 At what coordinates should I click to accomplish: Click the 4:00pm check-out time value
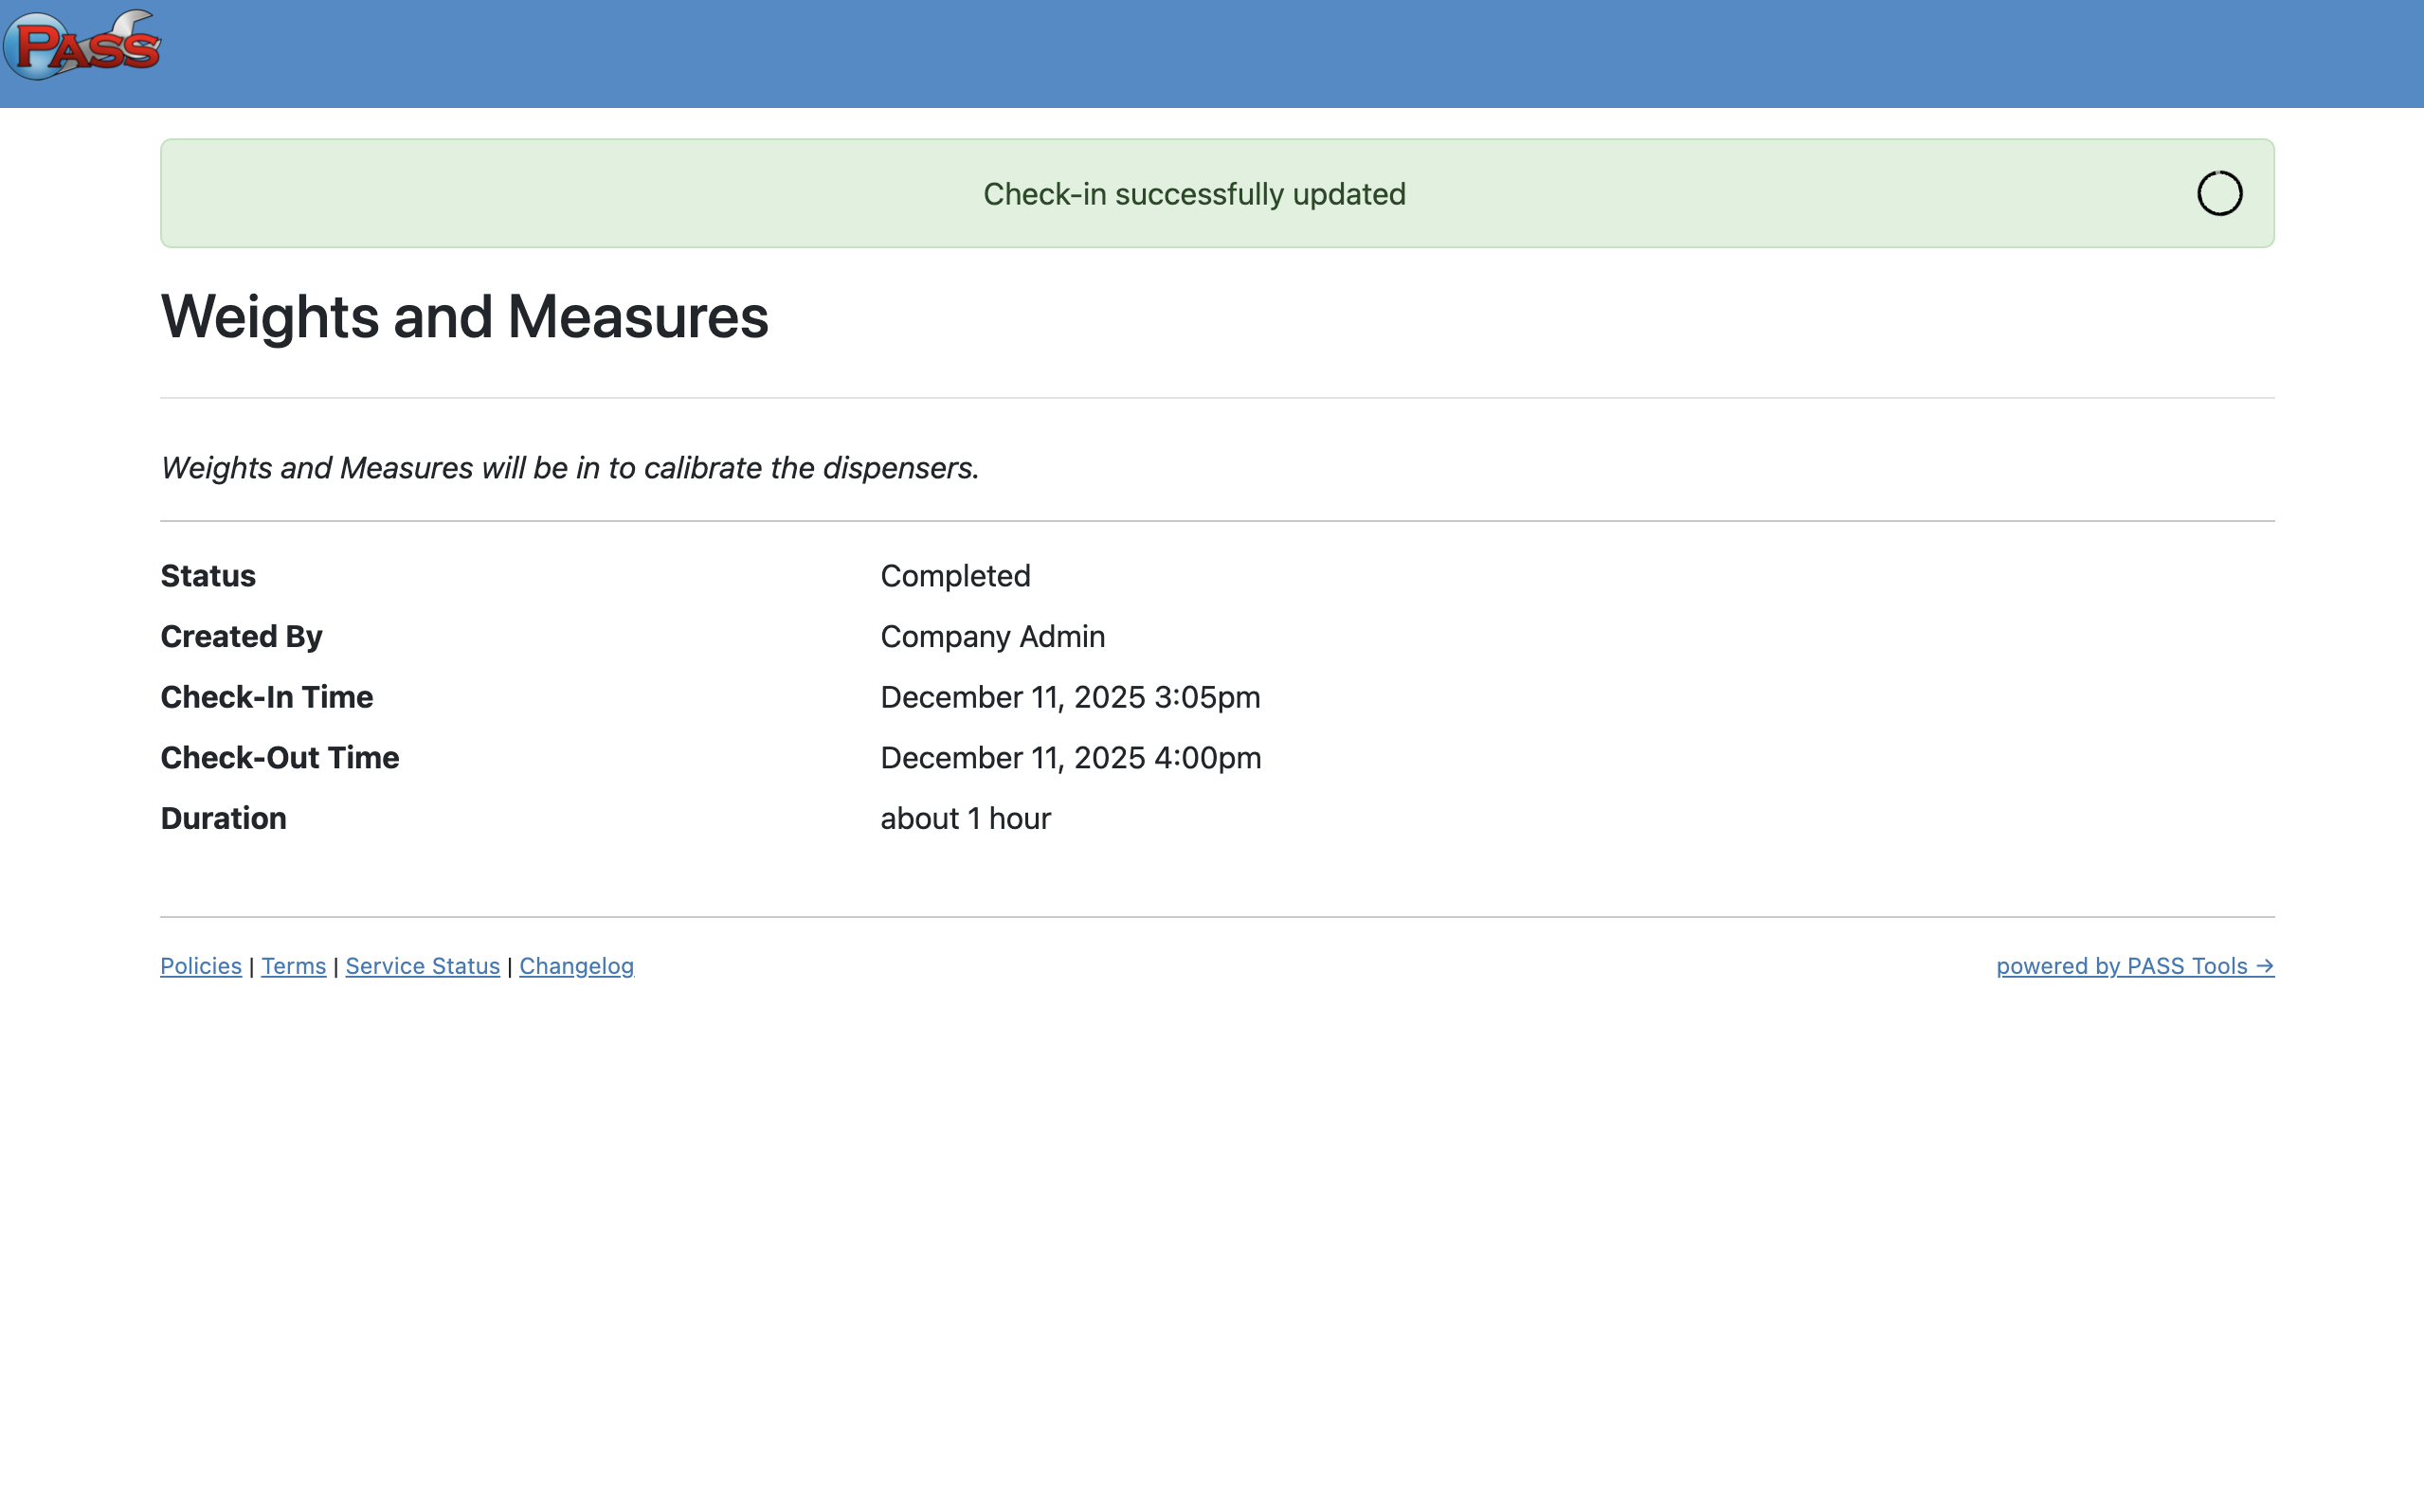[x=1070, y=758]
